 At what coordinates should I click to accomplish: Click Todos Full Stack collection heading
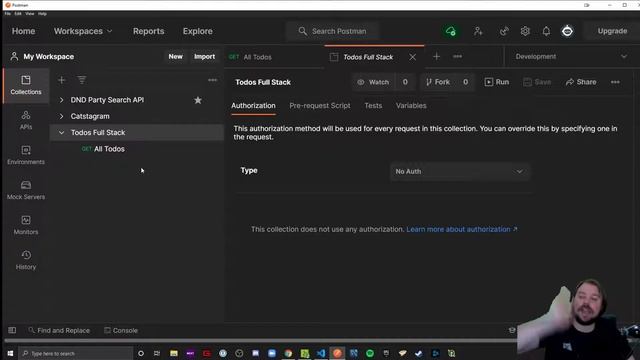[x=263, y=82]
